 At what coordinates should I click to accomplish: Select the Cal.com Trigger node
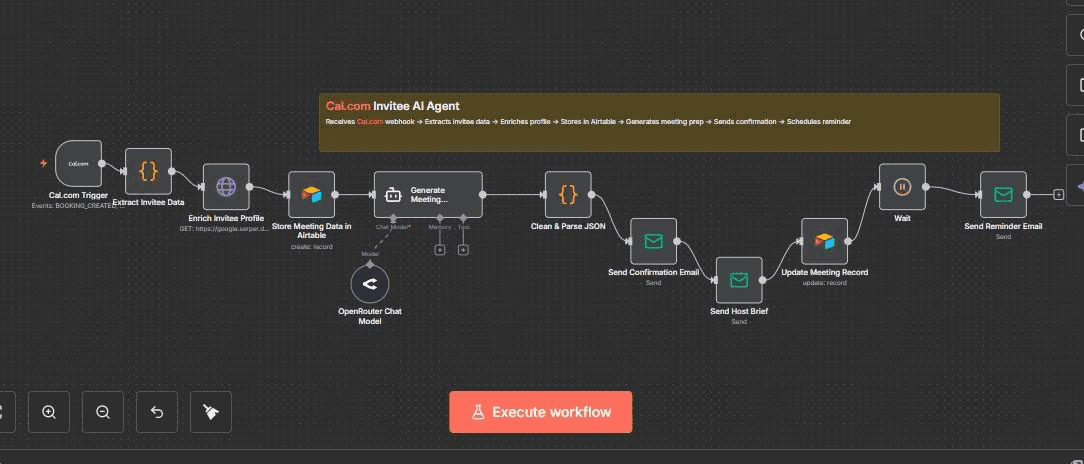78,164
